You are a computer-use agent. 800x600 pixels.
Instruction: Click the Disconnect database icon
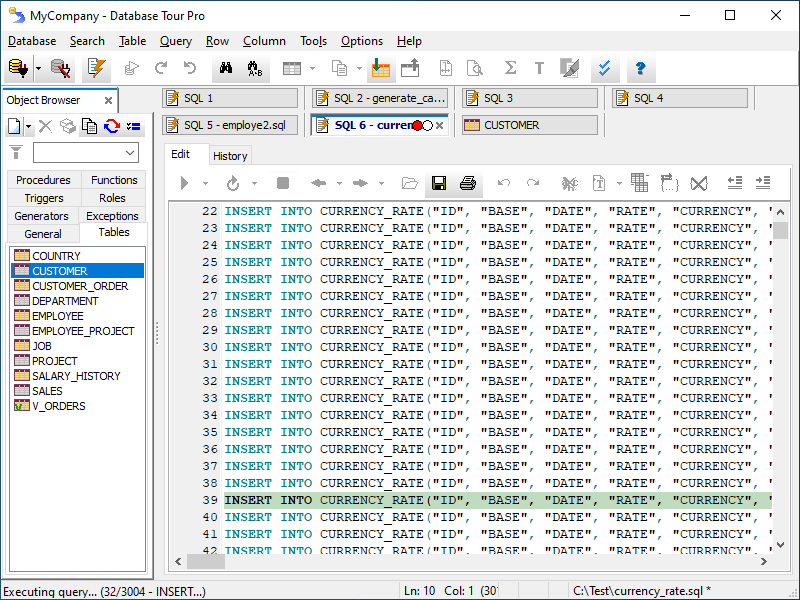coord(60,69)
